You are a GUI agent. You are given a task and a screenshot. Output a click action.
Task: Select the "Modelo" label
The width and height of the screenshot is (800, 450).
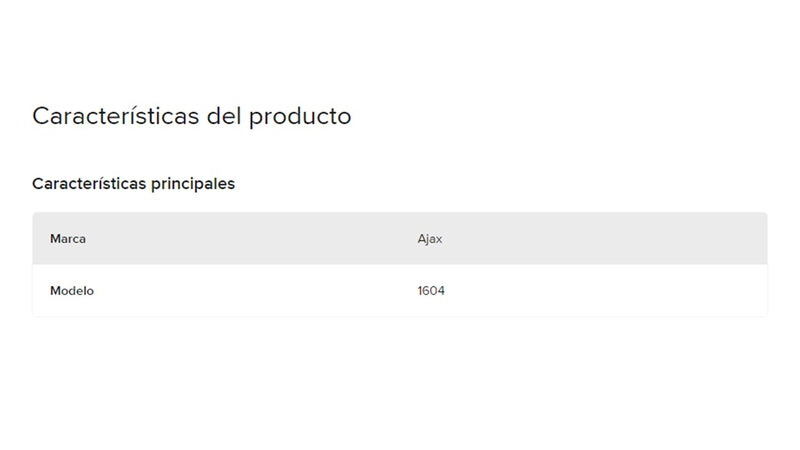(x=72, y=291)
